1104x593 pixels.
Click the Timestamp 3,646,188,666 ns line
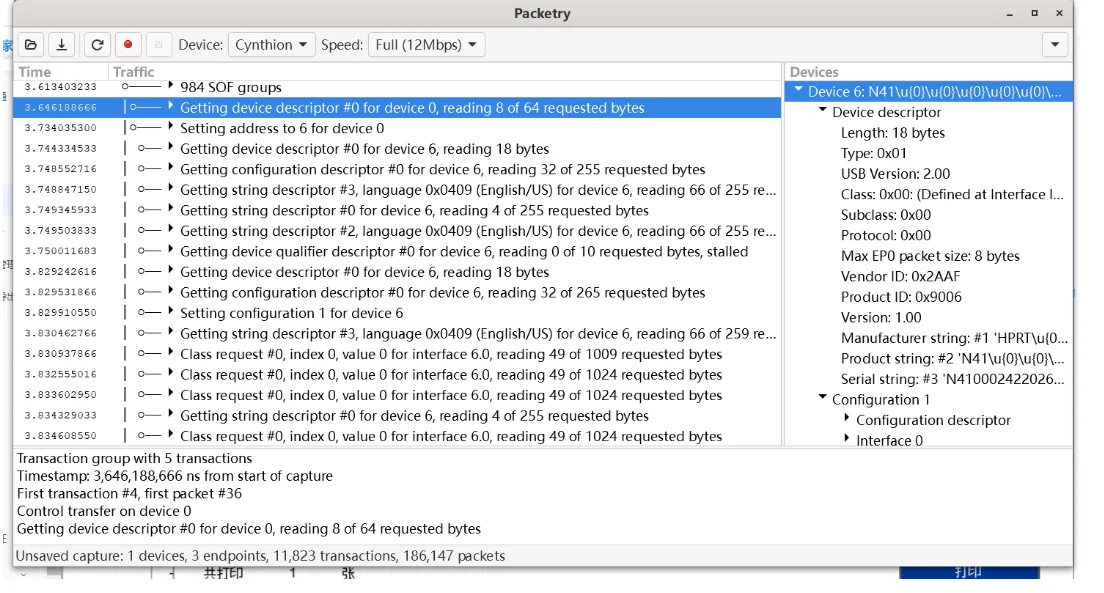click(174, 475)
